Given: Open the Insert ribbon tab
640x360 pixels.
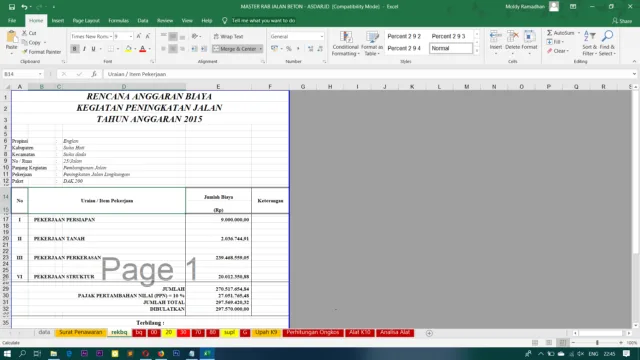Looking at the screenshot, I should [58, 20].
